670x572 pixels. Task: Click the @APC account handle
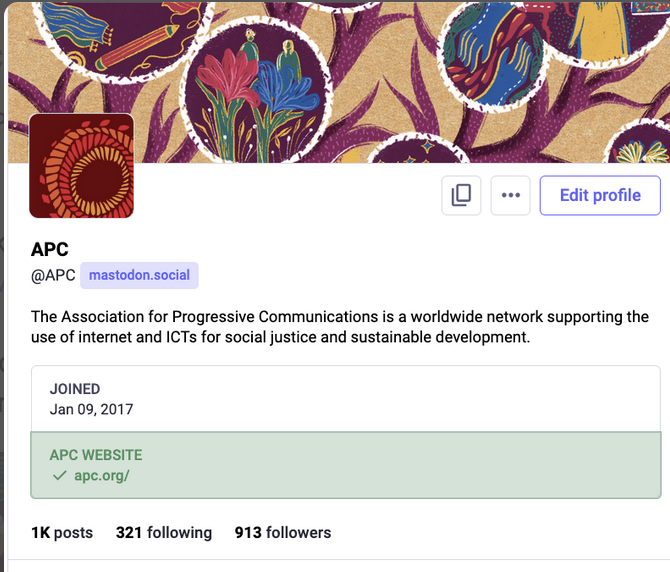pos(53,275)
